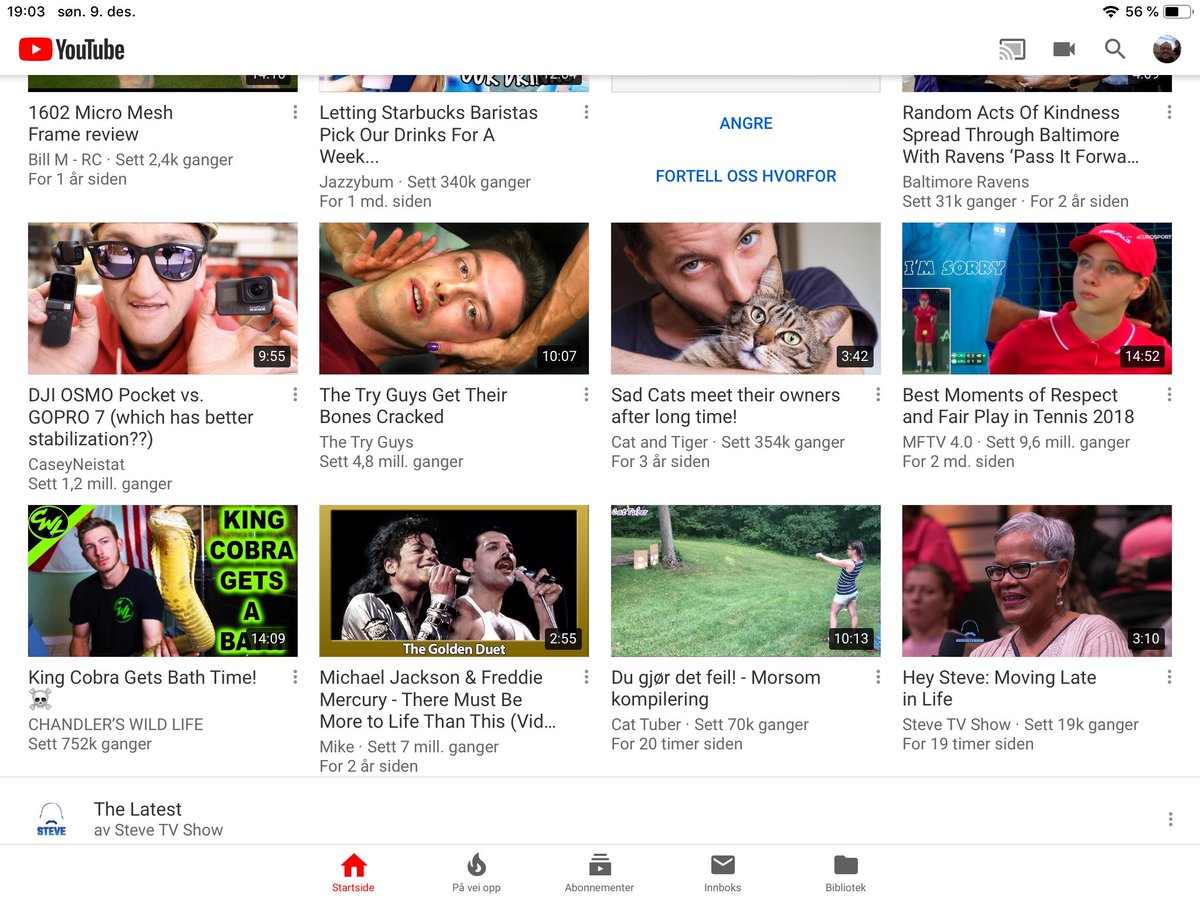Image resolution: width=1200 pixels, height=900 pixels.
Task: Open the title 'Letting Starbucks Baristas Pick Our Drinks'
Action: (428, 135)
